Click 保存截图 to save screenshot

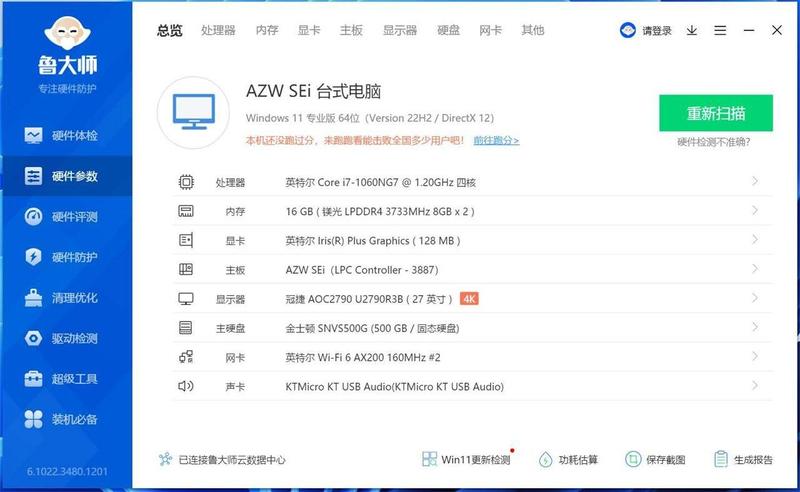pos(655,460)
